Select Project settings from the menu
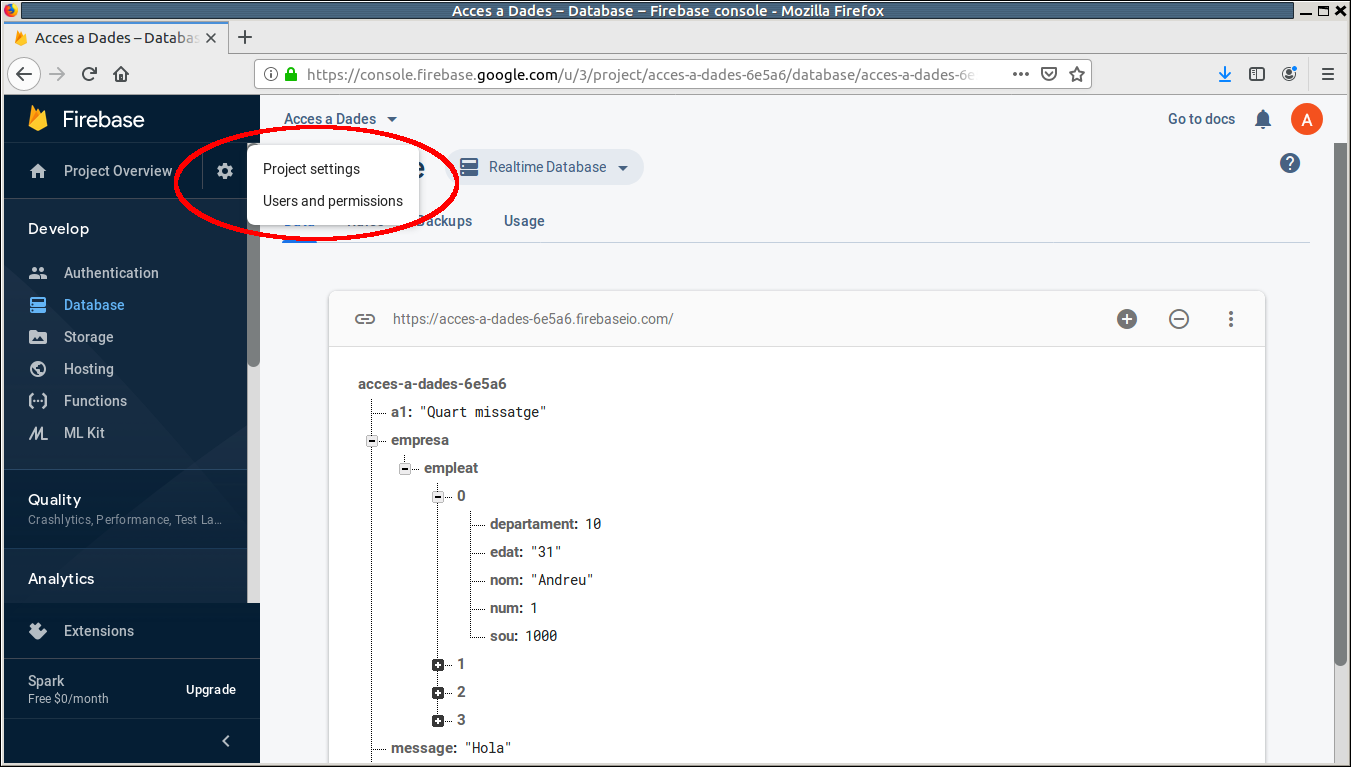 [311, 169]
